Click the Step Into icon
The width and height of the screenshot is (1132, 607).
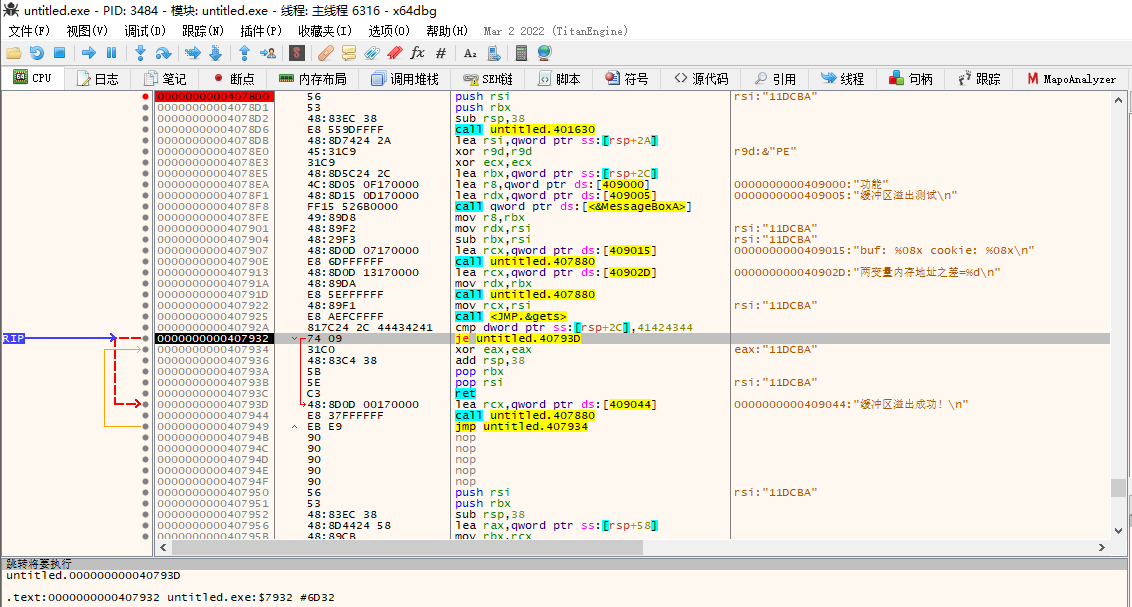pos(141,53)
